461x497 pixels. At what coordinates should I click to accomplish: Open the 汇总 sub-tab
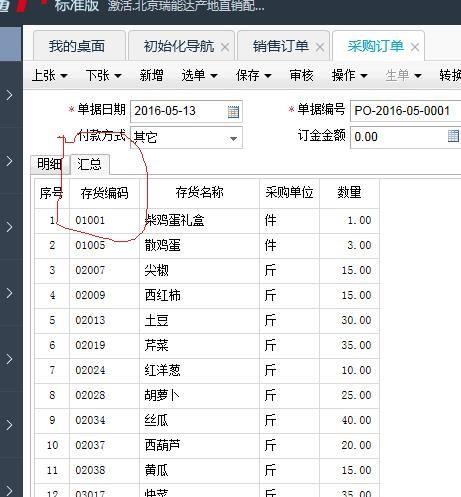89,164
